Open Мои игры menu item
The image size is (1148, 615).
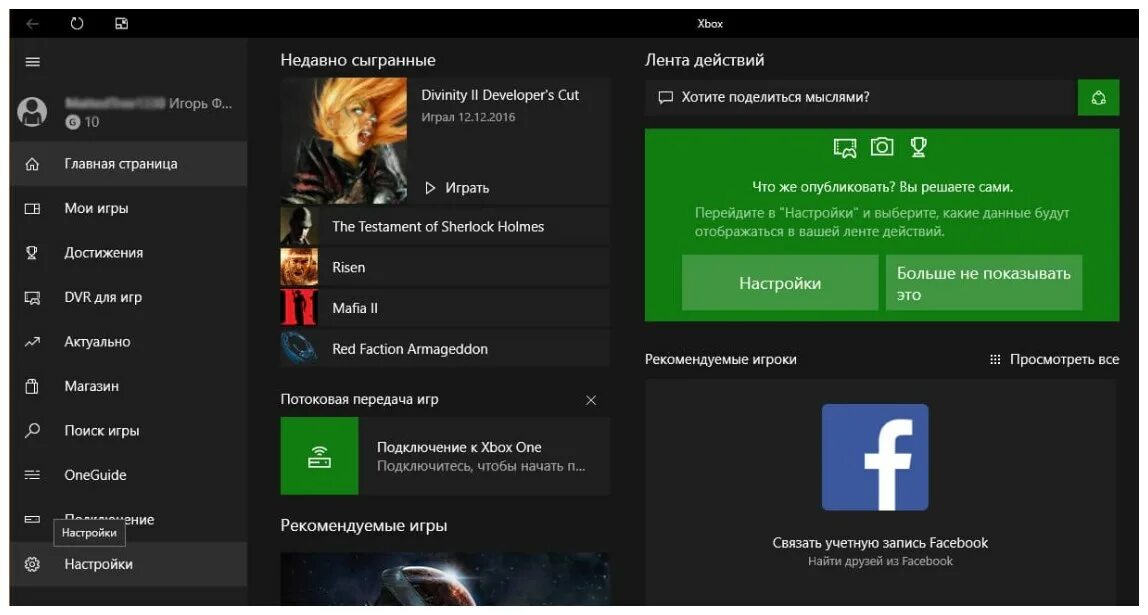(x=129, y=209)
